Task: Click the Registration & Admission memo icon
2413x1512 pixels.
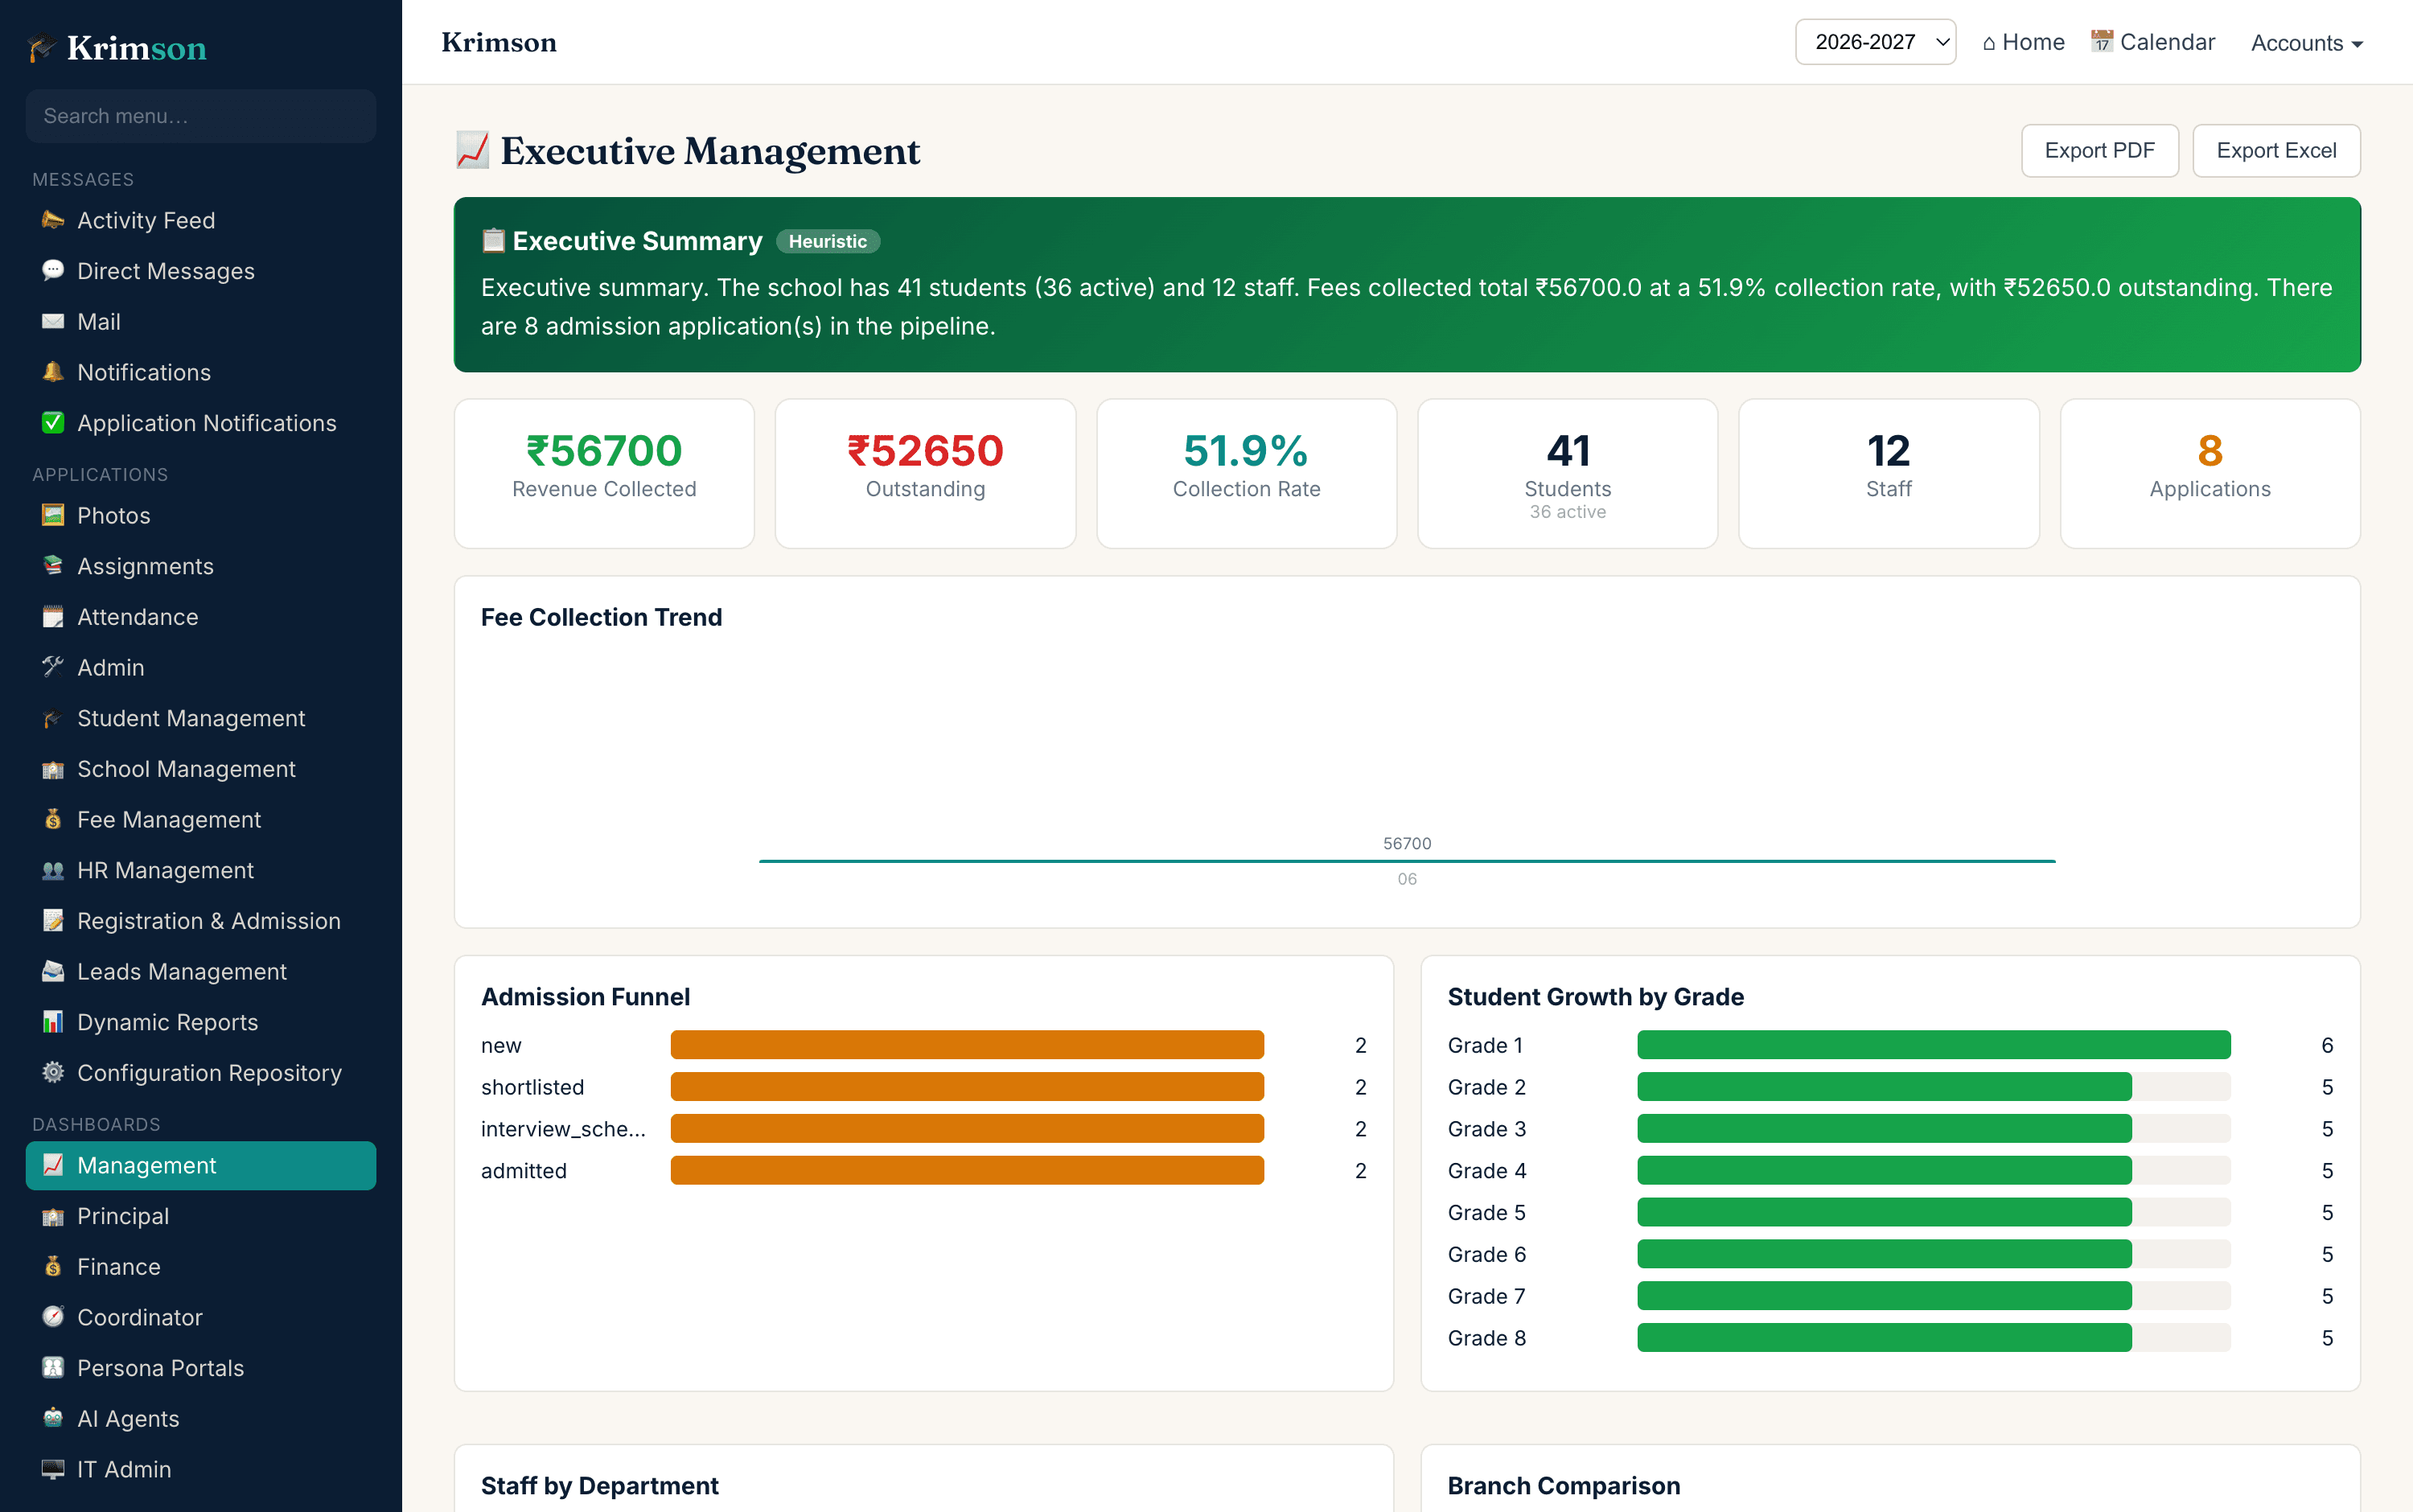Action: point(53,921)
